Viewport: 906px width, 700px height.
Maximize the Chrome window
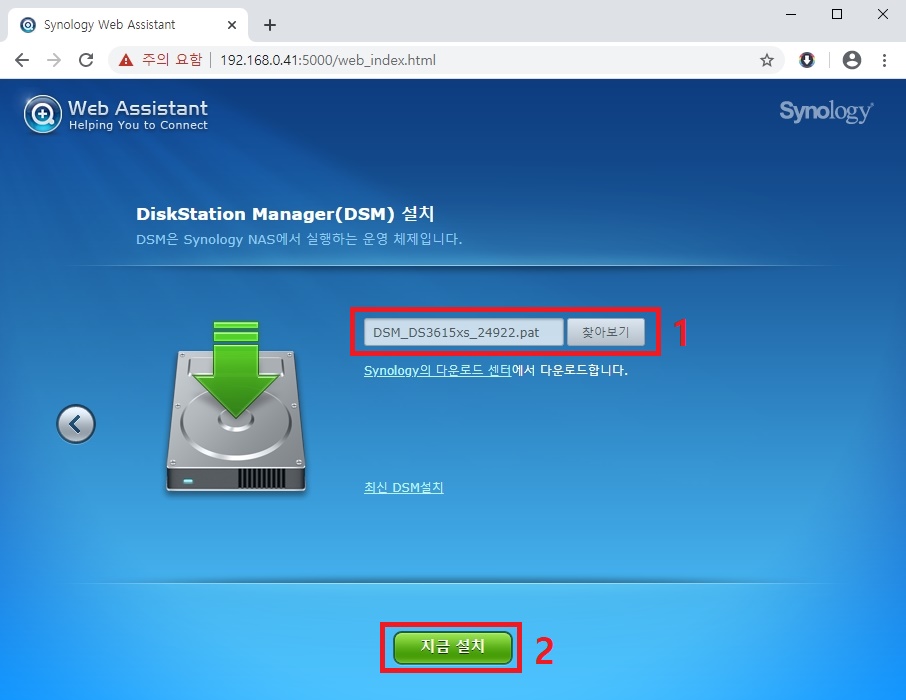[837, 14]
